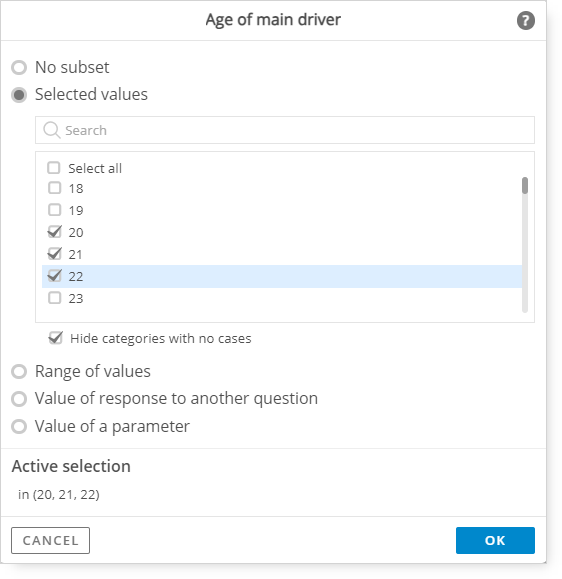The width and height of the screenshot is (562, 579).
Task: Click the highlighted row labeled 22
Action: click(x=282, y=276)
